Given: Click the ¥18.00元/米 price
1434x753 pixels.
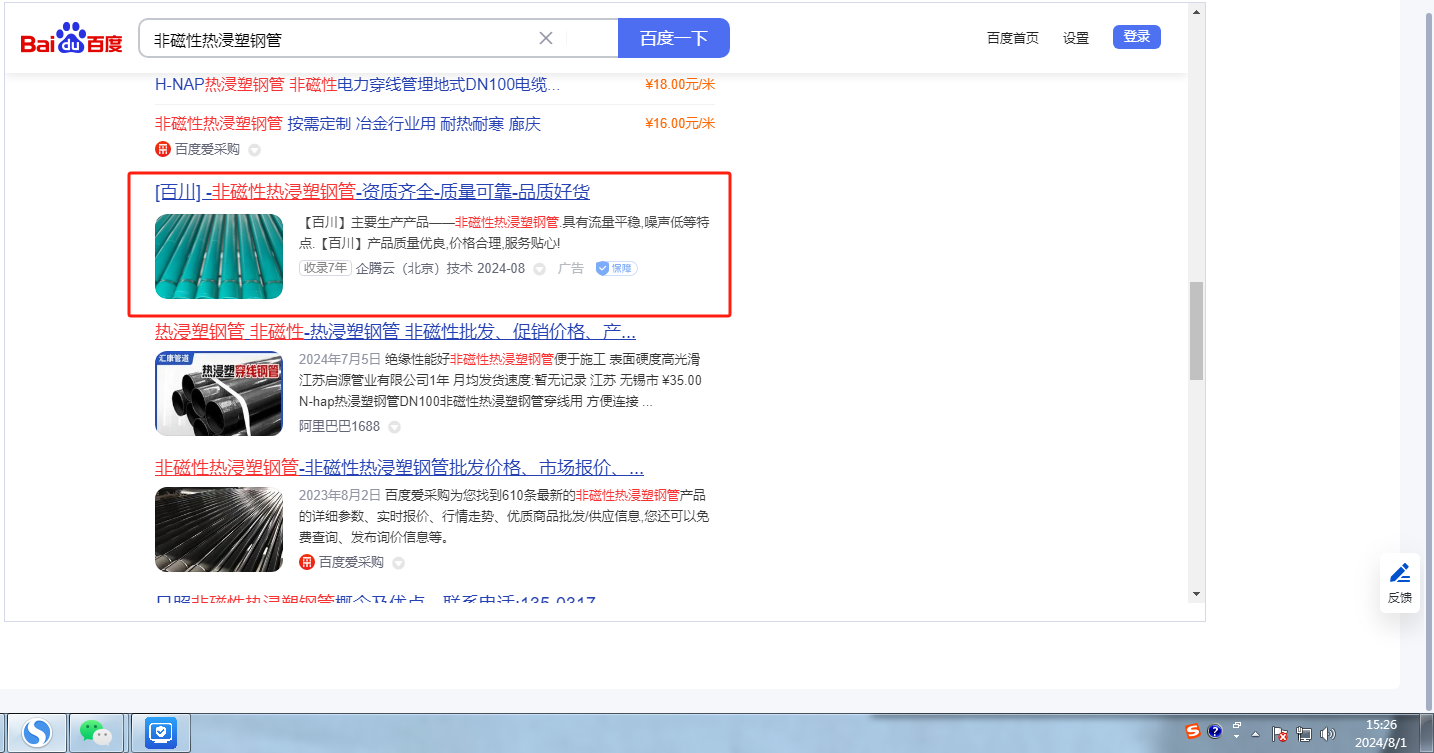Looking at the screenshot, I should (680, 84).
